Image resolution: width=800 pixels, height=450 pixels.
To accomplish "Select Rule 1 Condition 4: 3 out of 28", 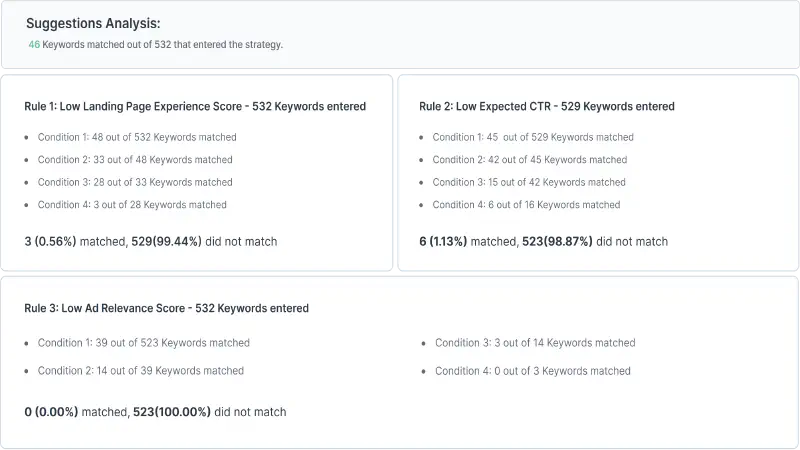I will point(132,205).
